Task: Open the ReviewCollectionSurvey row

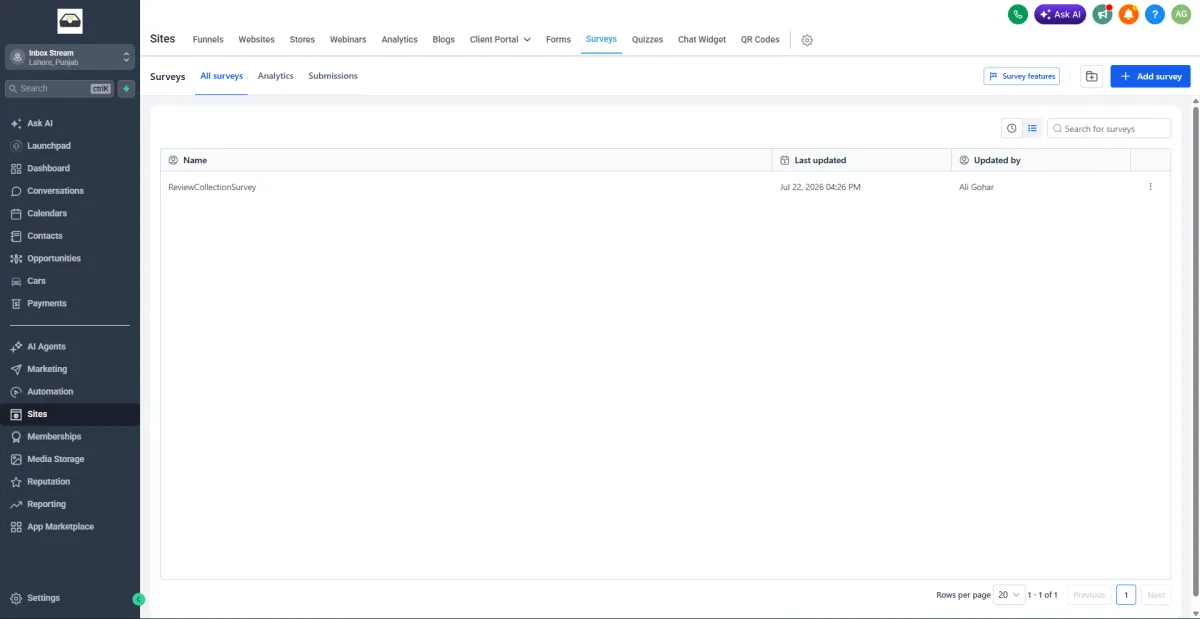Action: tap(665, 187)
